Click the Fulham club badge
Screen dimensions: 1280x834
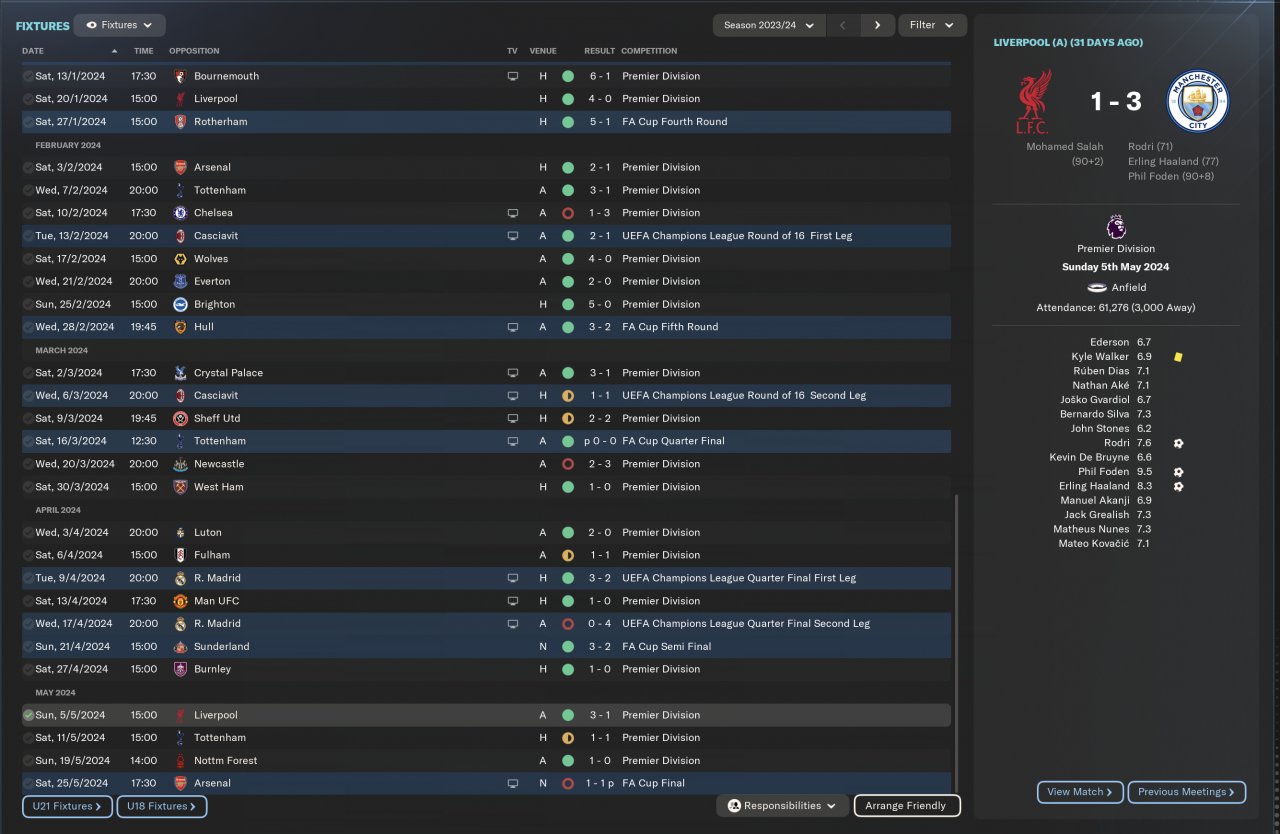tap(180, 555)
